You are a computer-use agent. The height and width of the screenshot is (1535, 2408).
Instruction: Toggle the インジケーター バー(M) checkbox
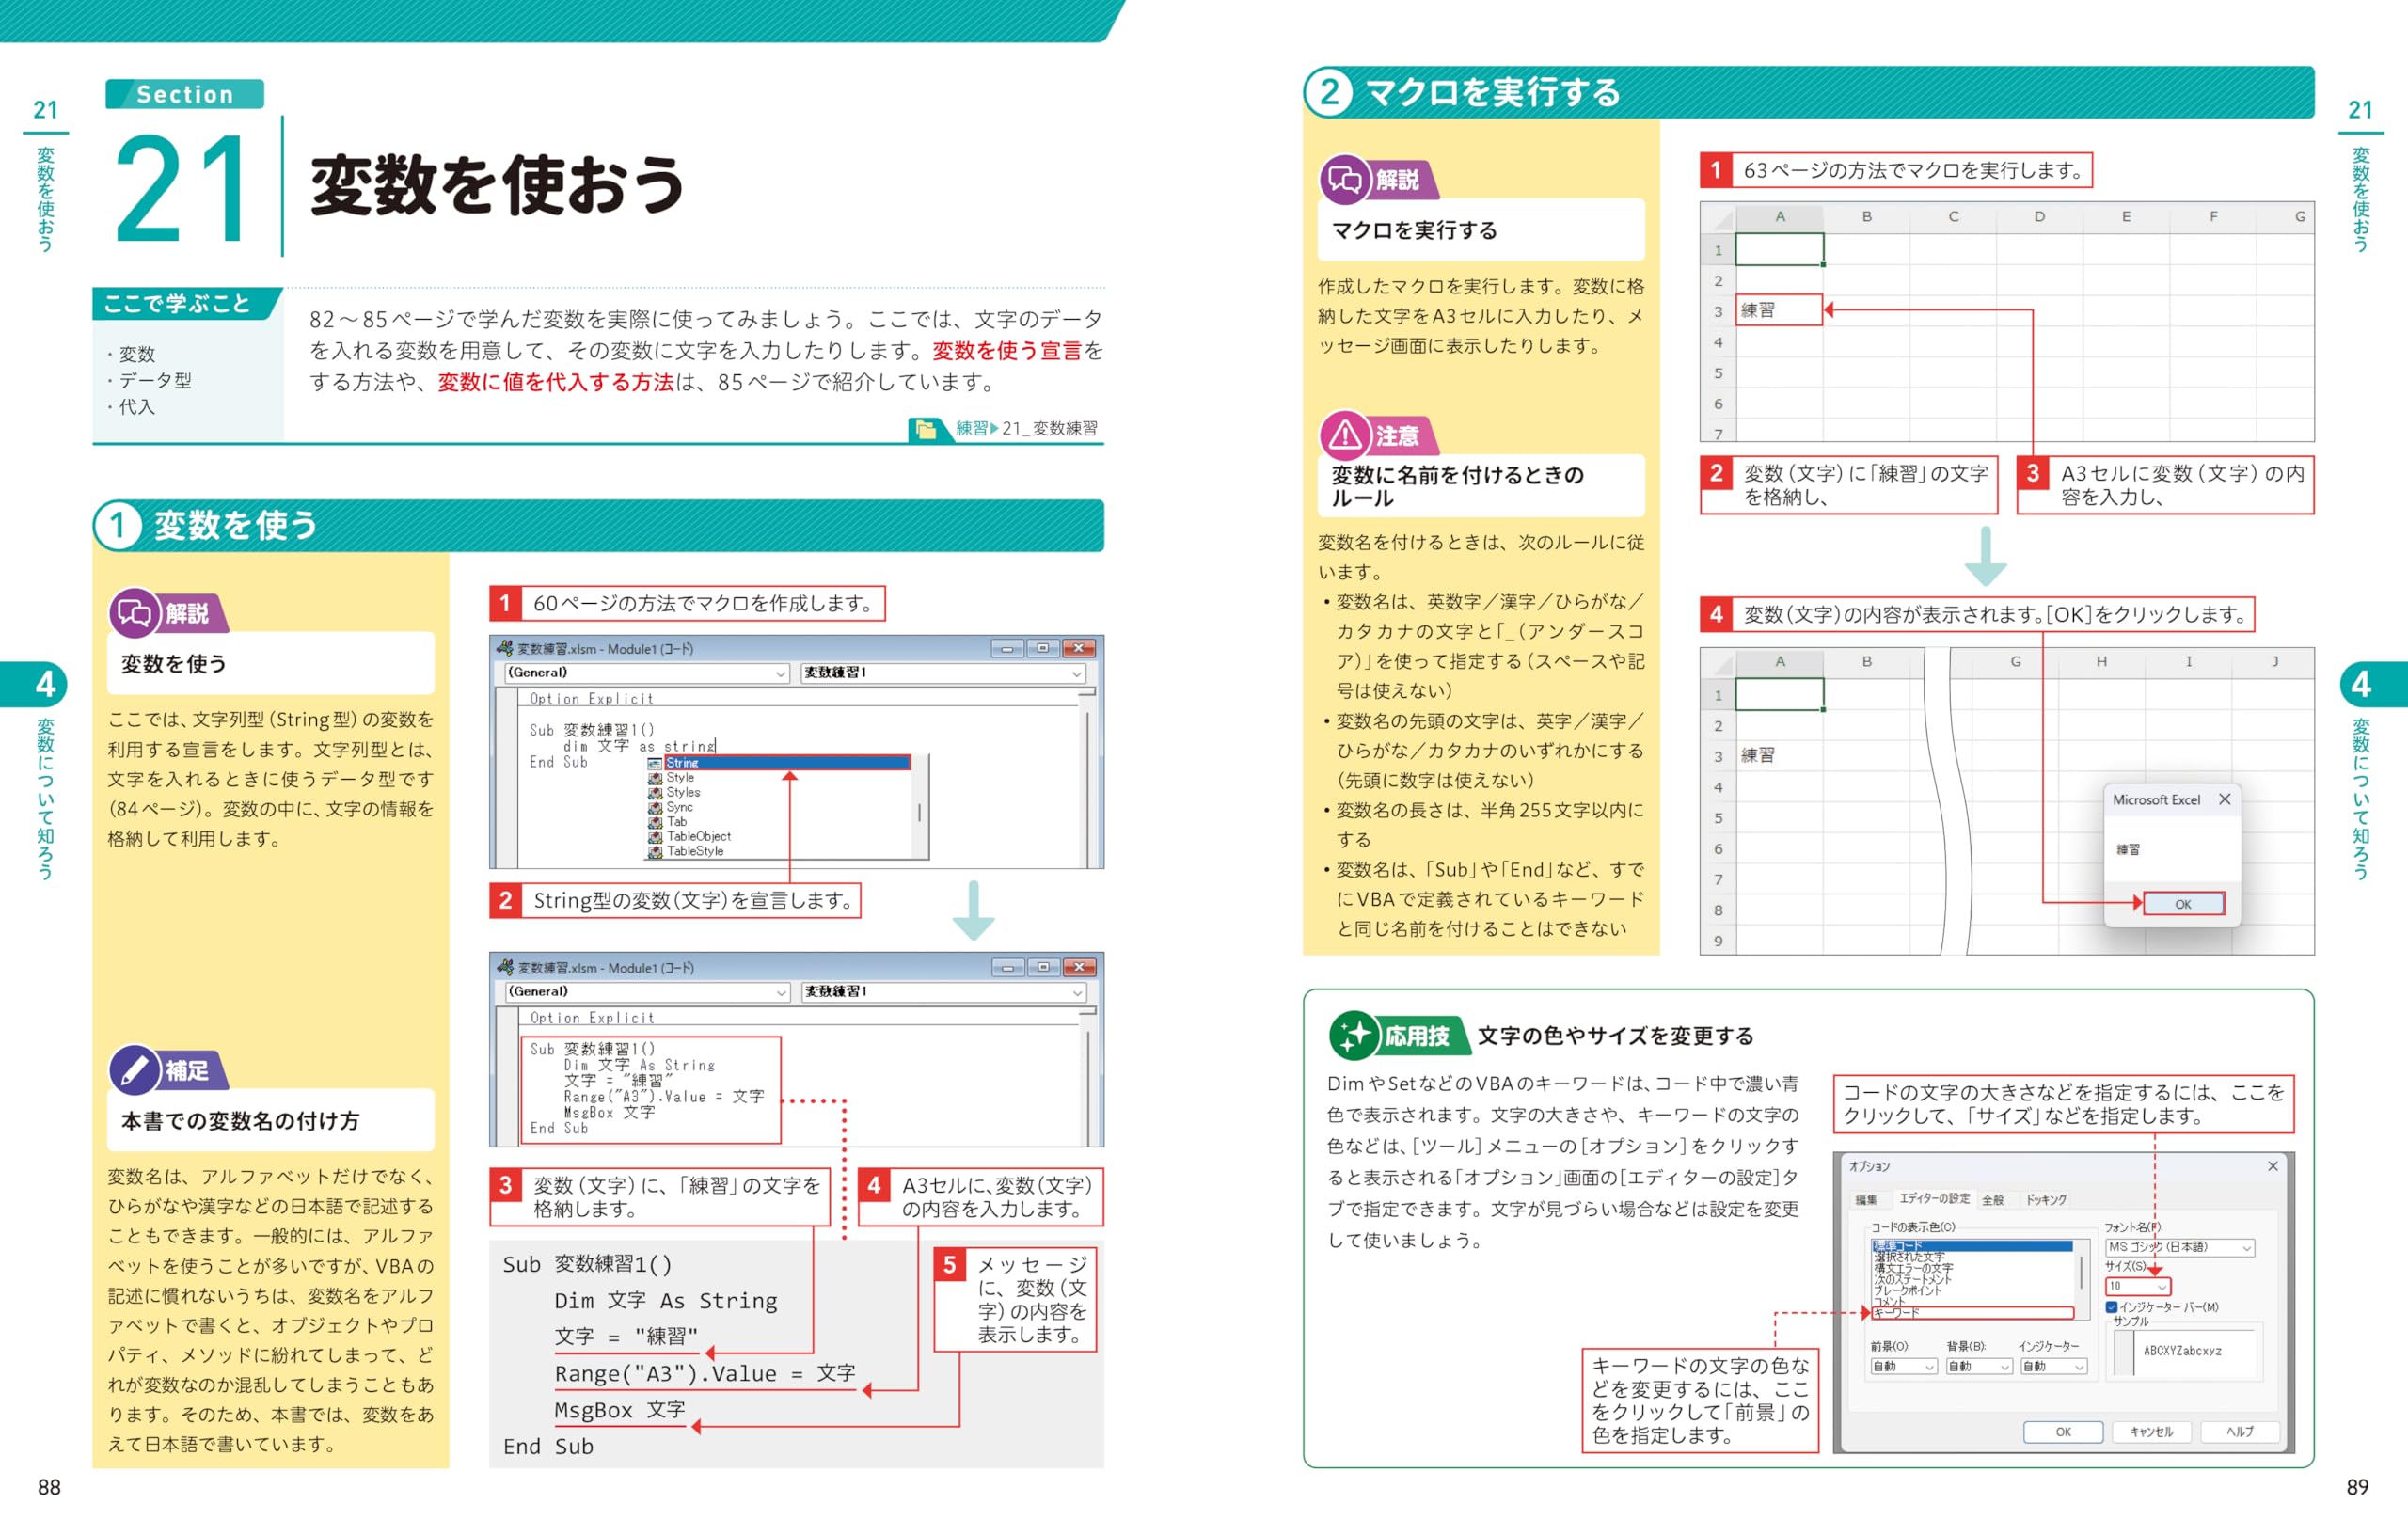[x=2111, y=1307]
